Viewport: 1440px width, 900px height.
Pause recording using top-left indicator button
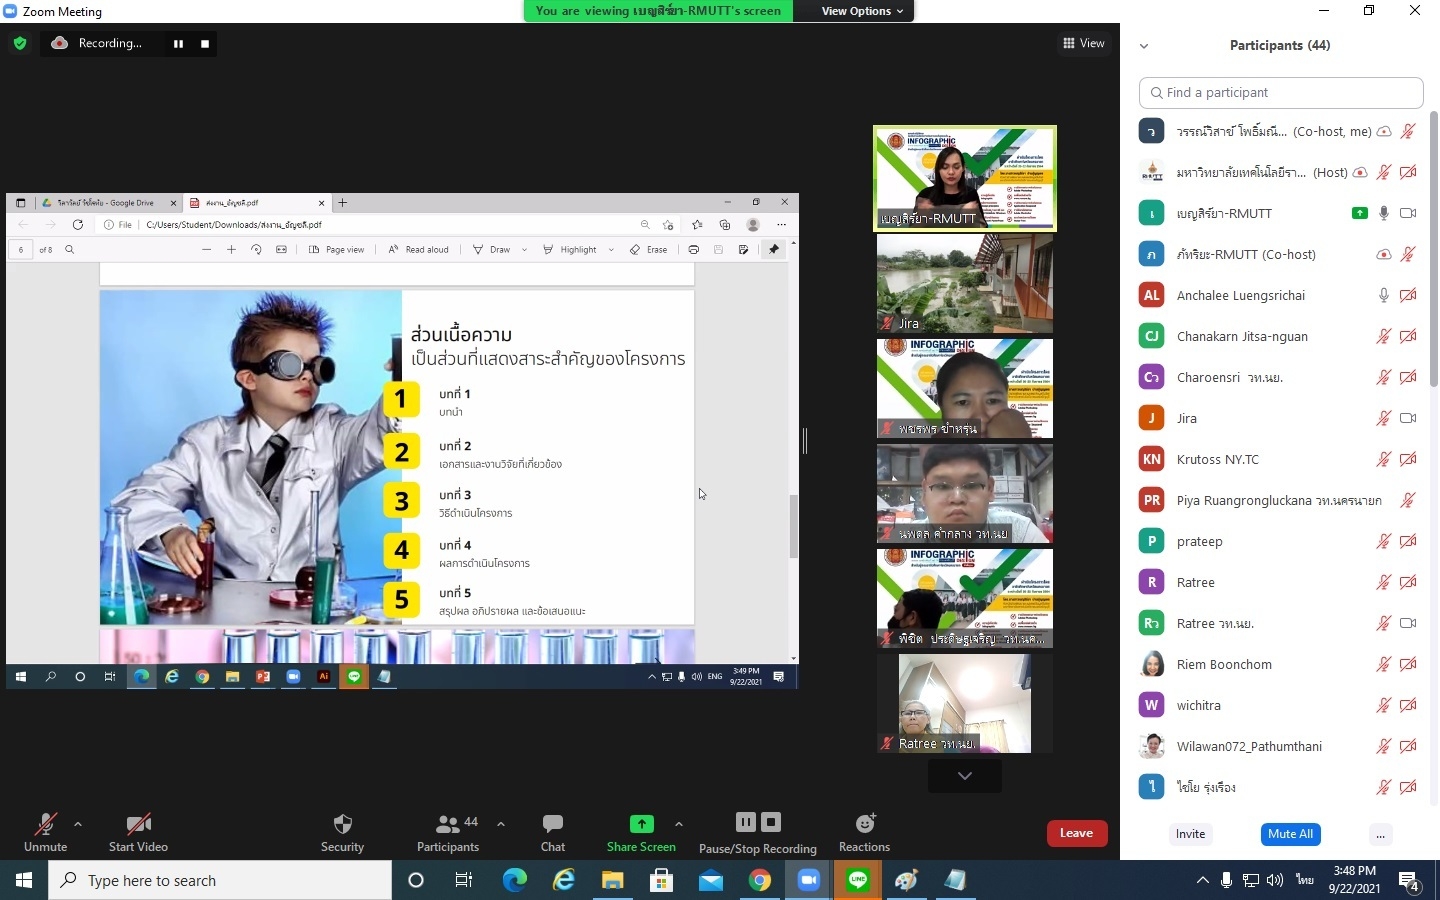178,44
